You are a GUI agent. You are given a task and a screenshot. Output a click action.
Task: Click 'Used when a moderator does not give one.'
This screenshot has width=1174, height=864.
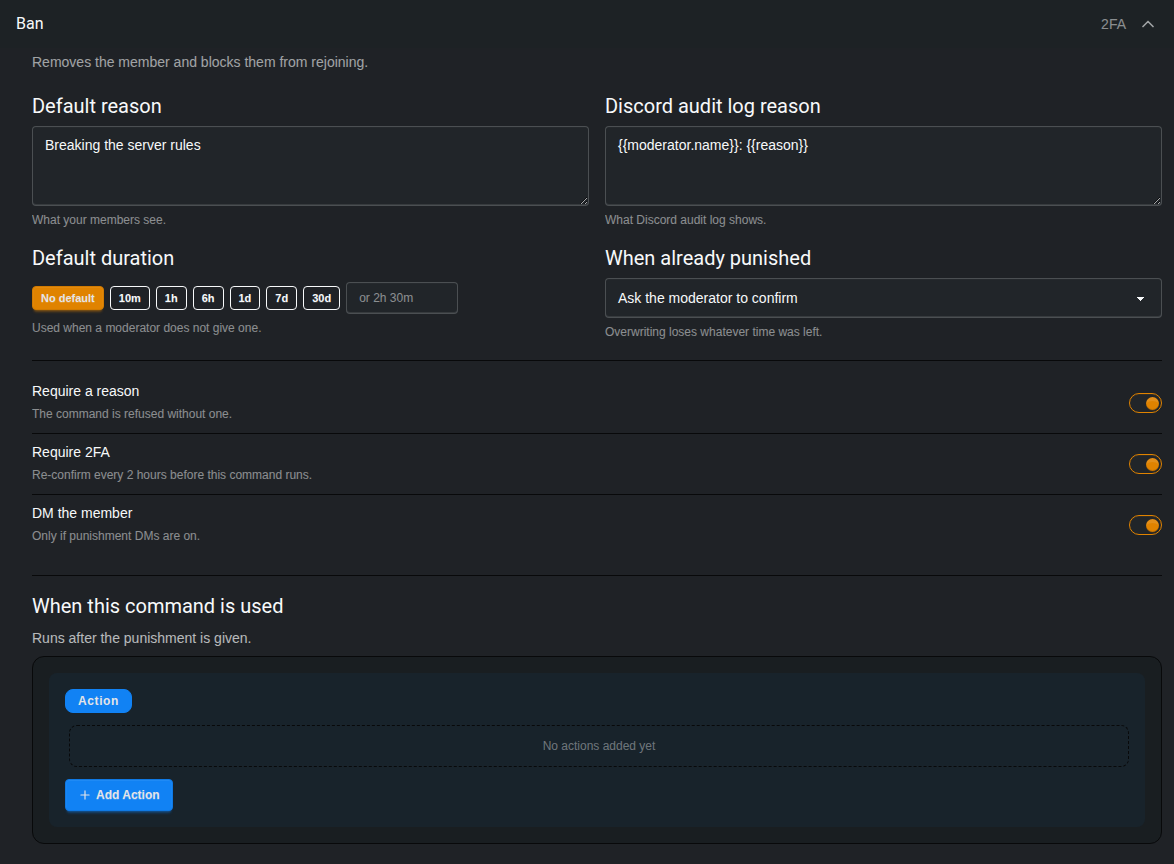[x=147, y=328]
